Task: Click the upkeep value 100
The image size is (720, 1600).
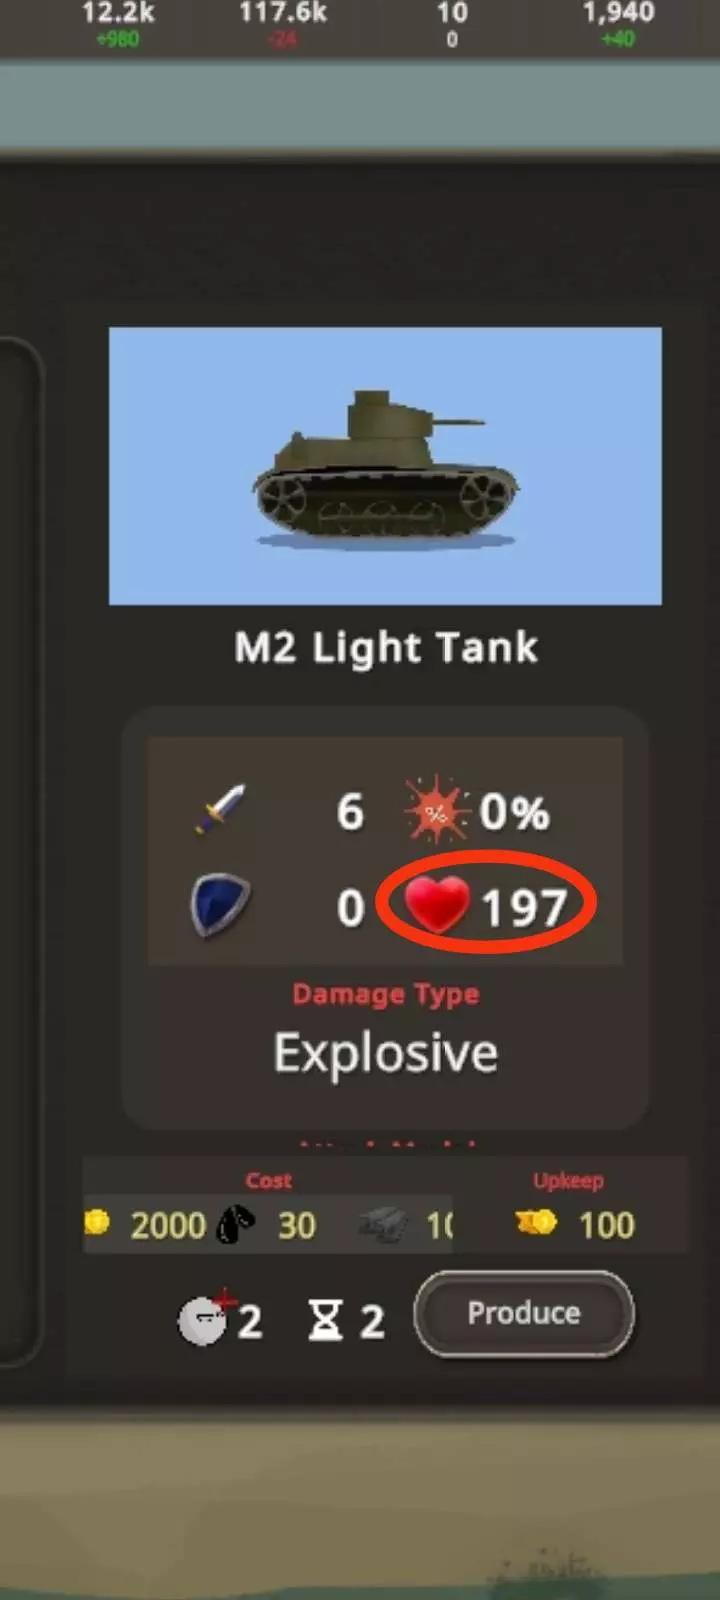Action: click(x=606, y=1225)
